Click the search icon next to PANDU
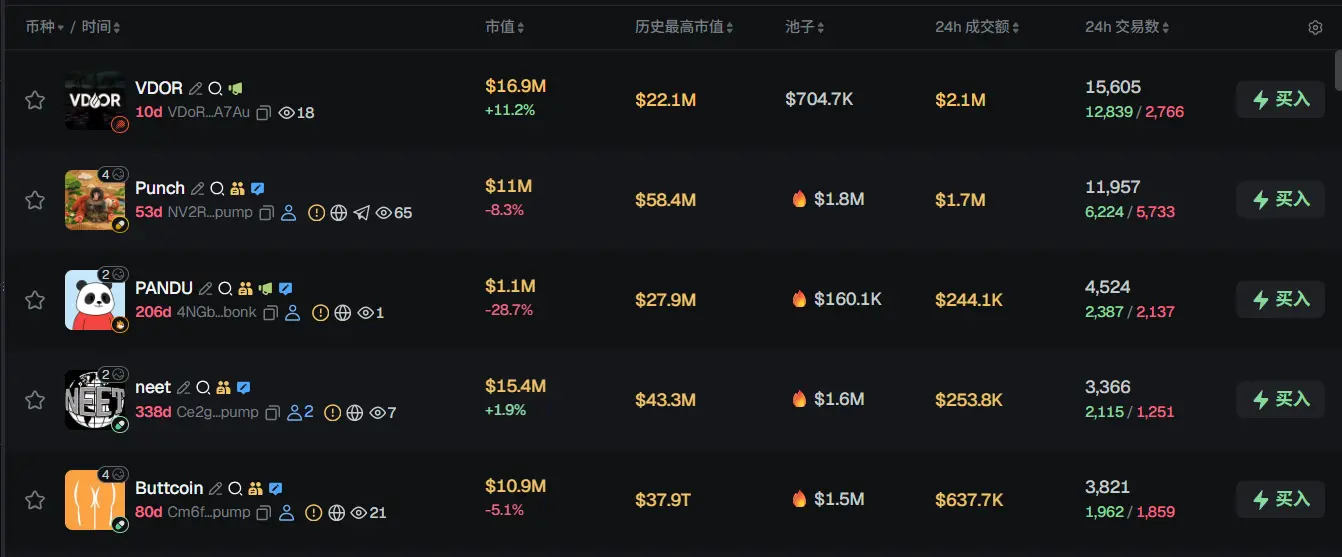The image size is (1342, 557). 225,289
